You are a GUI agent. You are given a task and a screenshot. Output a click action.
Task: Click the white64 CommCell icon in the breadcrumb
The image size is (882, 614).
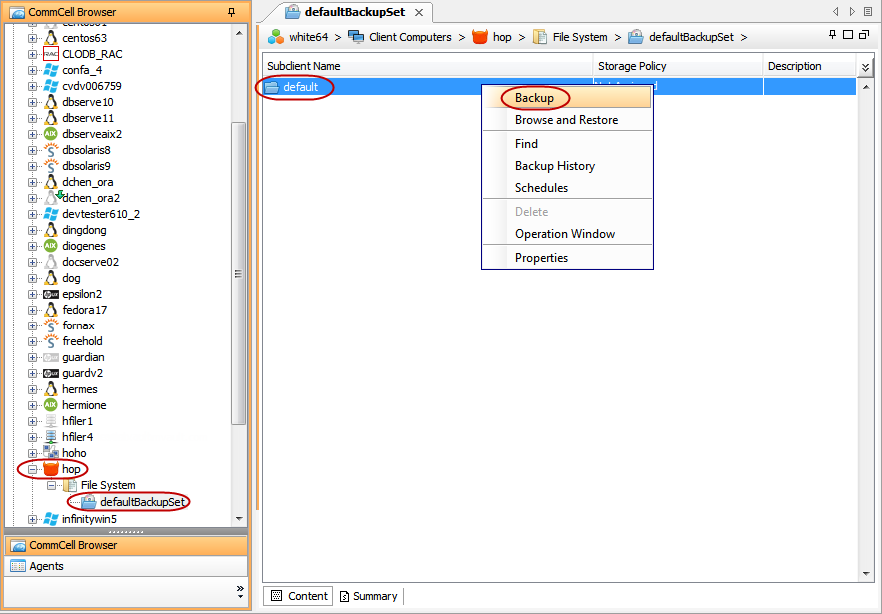(276, 36)
